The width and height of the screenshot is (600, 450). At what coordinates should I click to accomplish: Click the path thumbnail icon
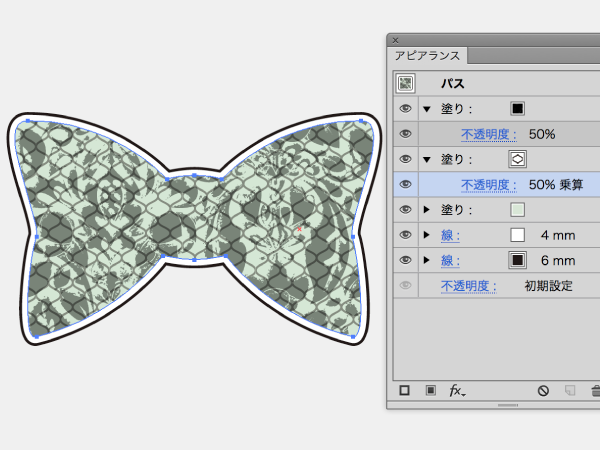pyautogui.click(x=405, y=84)
